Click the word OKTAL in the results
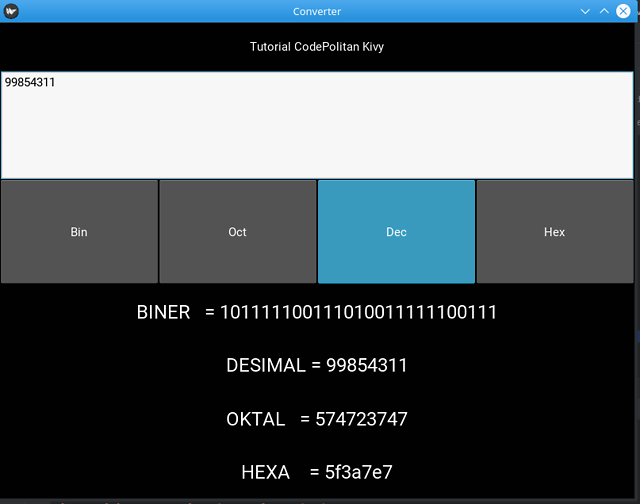The height and width of the screenshot is (504, 640). [x=256, y=419]
